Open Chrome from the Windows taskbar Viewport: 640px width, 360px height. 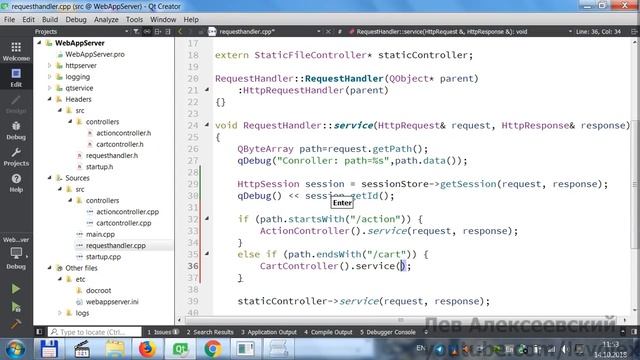coord(213,349)
